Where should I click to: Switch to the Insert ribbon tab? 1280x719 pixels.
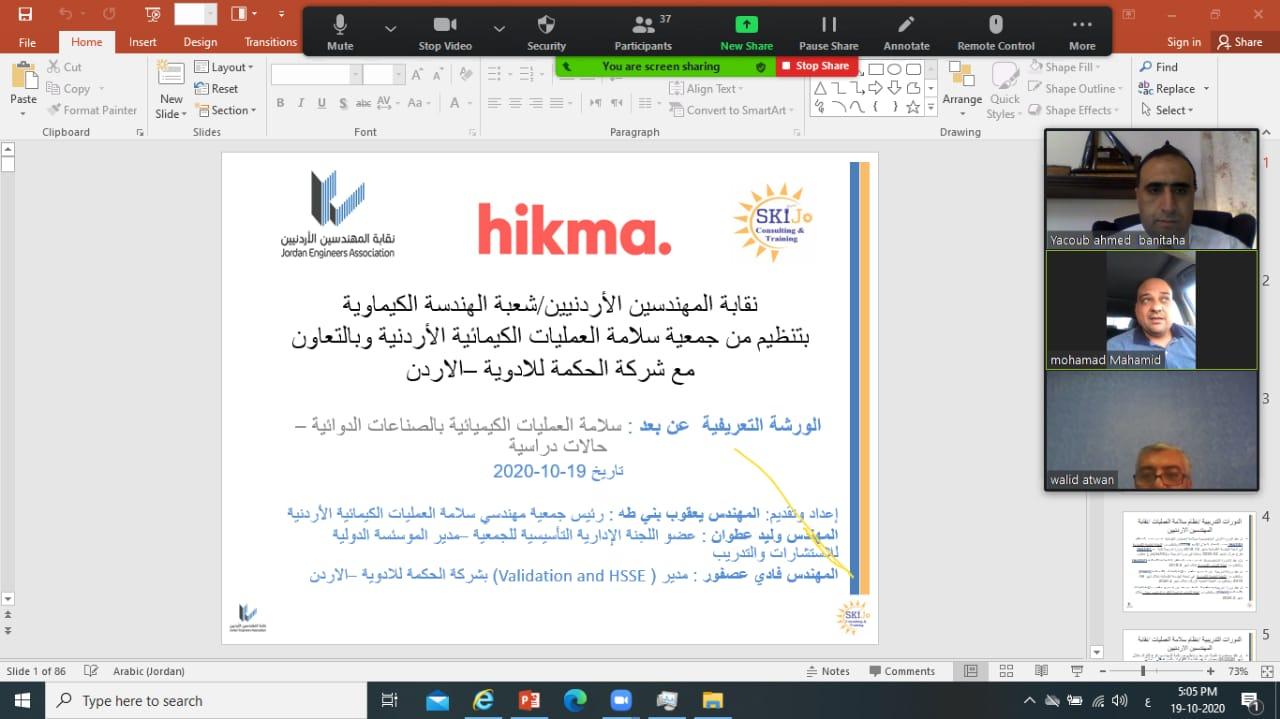click(x=142, y=42)
